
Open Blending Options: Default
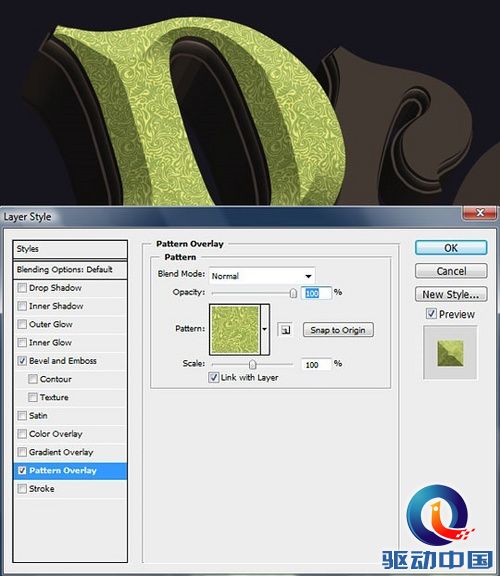tap(70, 270)
